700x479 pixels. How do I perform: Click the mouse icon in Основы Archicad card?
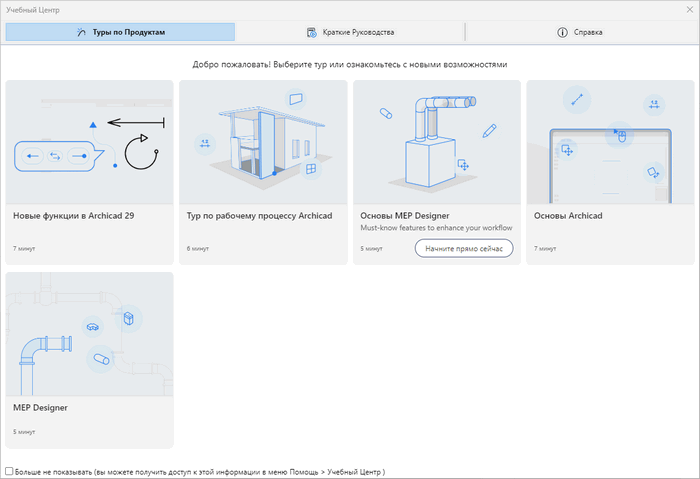click(x=619, y=136)
